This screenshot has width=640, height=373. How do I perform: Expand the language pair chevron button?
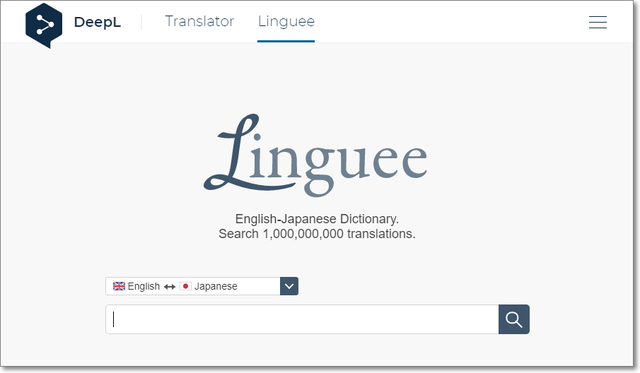coord(289,286)
